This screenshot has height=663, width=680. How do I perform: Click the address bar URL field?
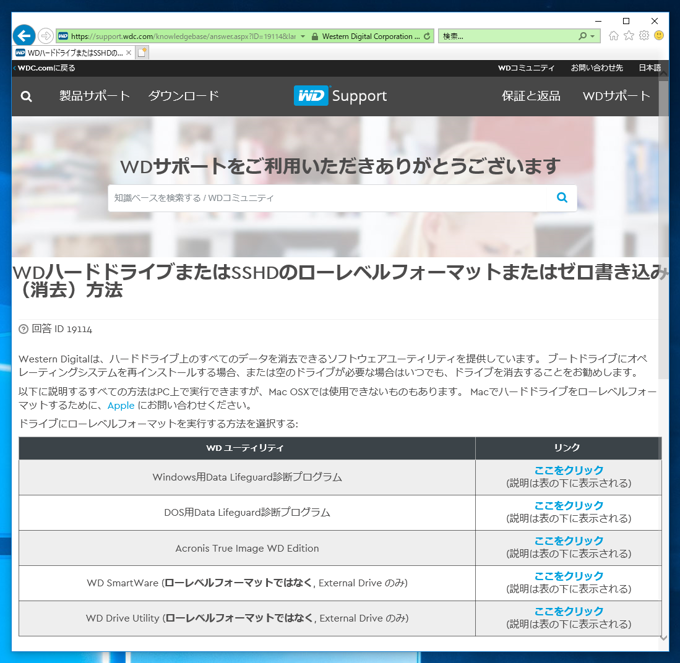(x=183, y=36)
